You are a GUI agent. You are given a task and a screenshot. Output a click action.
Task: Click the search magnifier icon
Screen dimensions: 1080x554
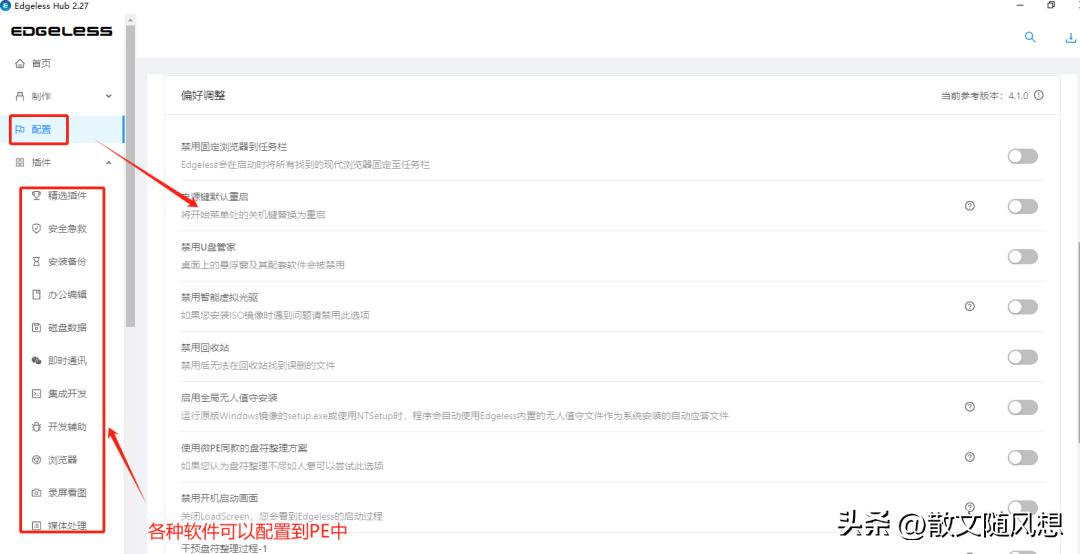(1030, 37)
